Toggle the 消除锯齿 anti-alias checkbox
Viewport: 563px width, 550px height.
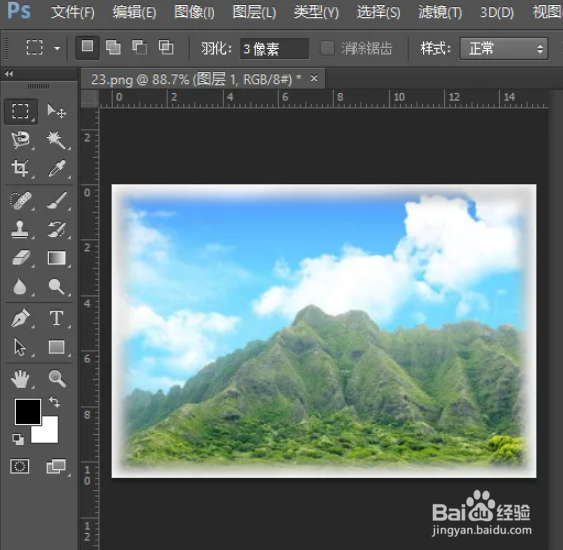point(327,48)
